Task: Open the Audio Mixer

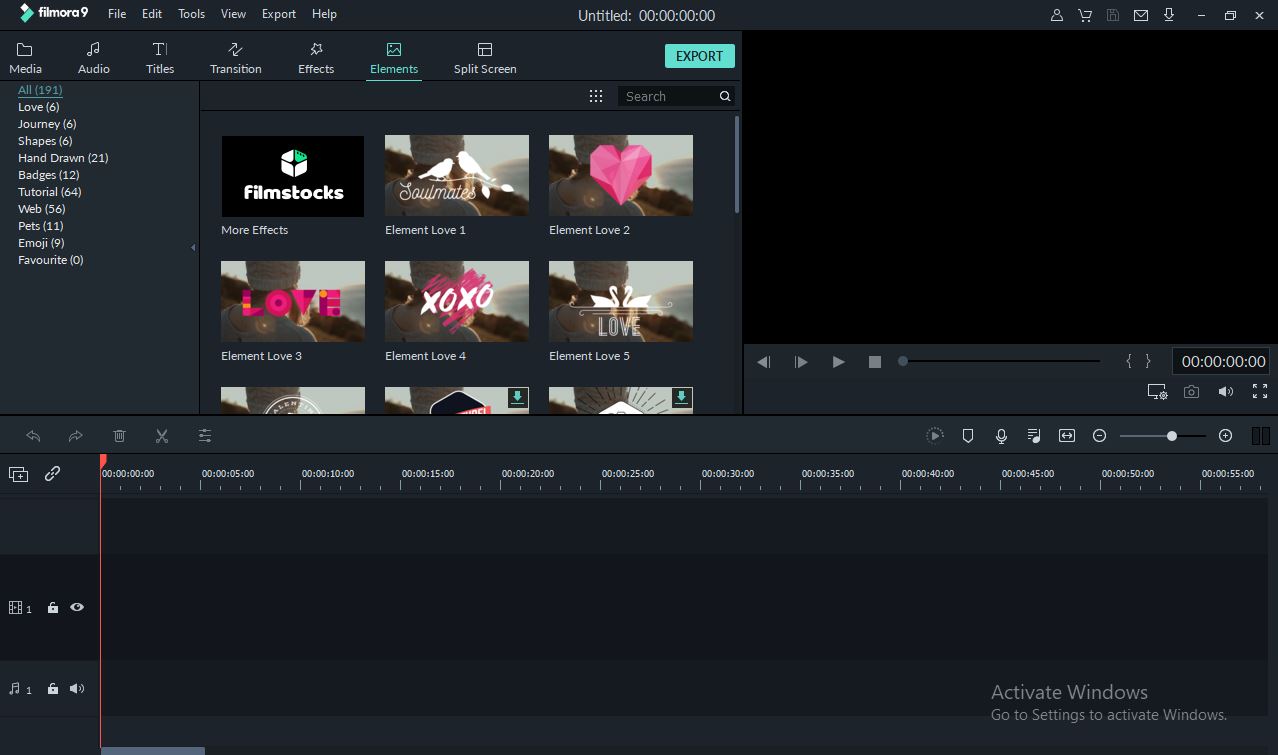Action: point(1033,435)
